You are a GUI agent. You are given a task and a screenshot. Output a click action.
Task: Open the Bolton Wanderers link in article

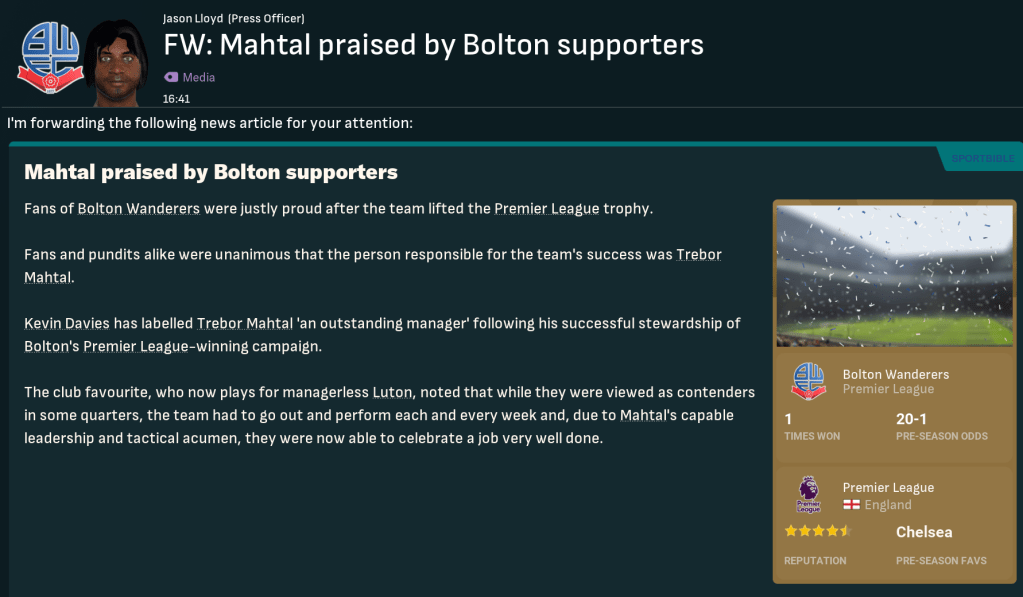(x=139, y=208)
